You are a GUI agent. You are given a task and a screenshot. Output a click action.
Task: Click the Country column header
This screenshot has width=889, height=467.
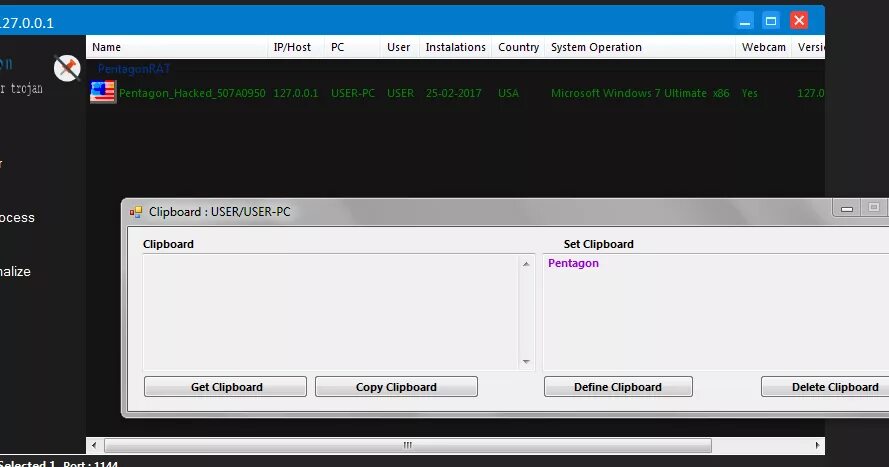518,47
